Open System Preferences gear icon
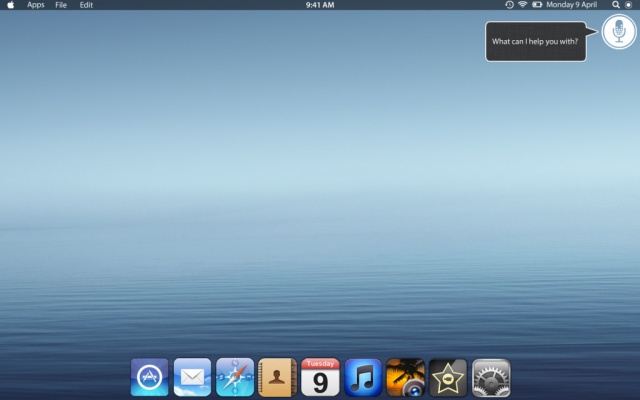Screen dimensions: 640x400 pos(491,378)
